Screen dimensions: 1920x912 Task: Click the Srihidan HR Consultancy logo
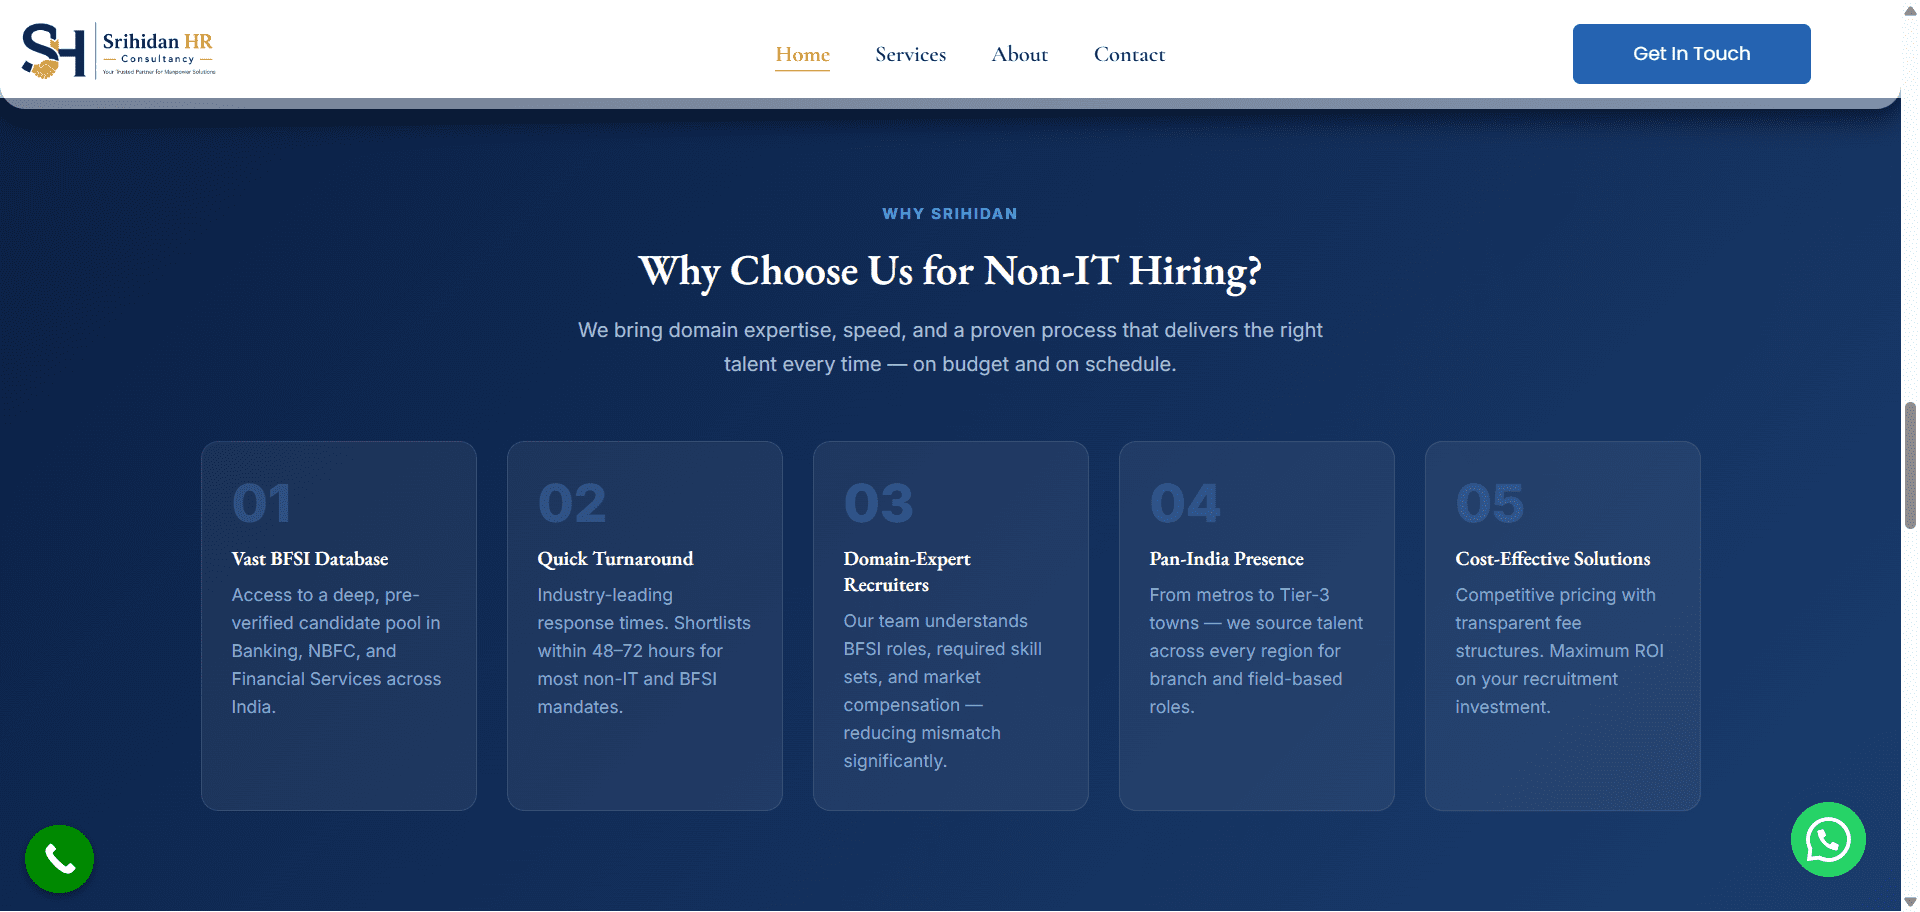click(119, 51)
